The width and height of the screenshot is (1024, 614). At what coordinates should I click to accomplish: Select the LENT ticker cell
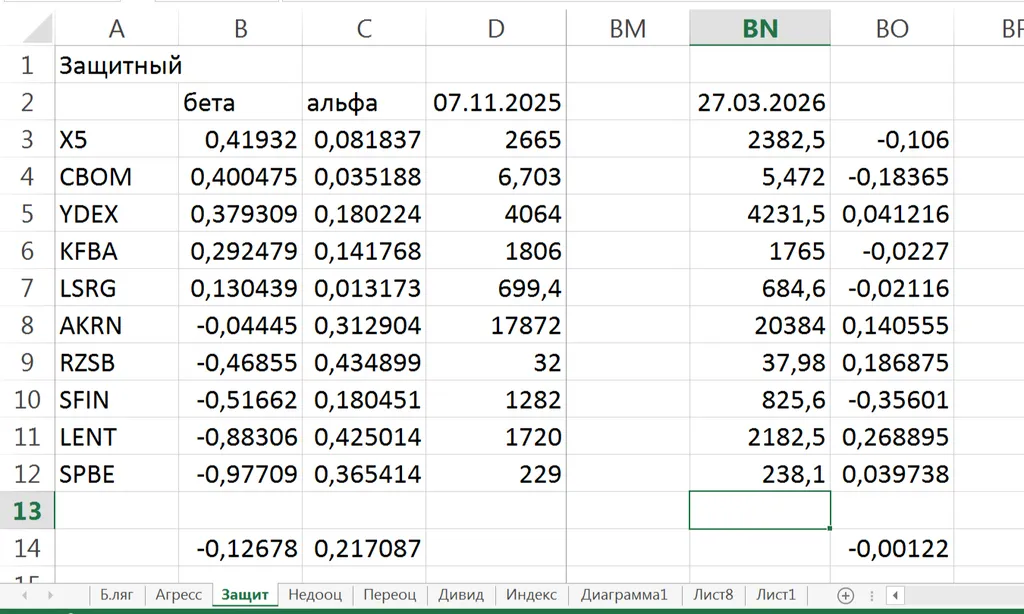pos(116,436)
